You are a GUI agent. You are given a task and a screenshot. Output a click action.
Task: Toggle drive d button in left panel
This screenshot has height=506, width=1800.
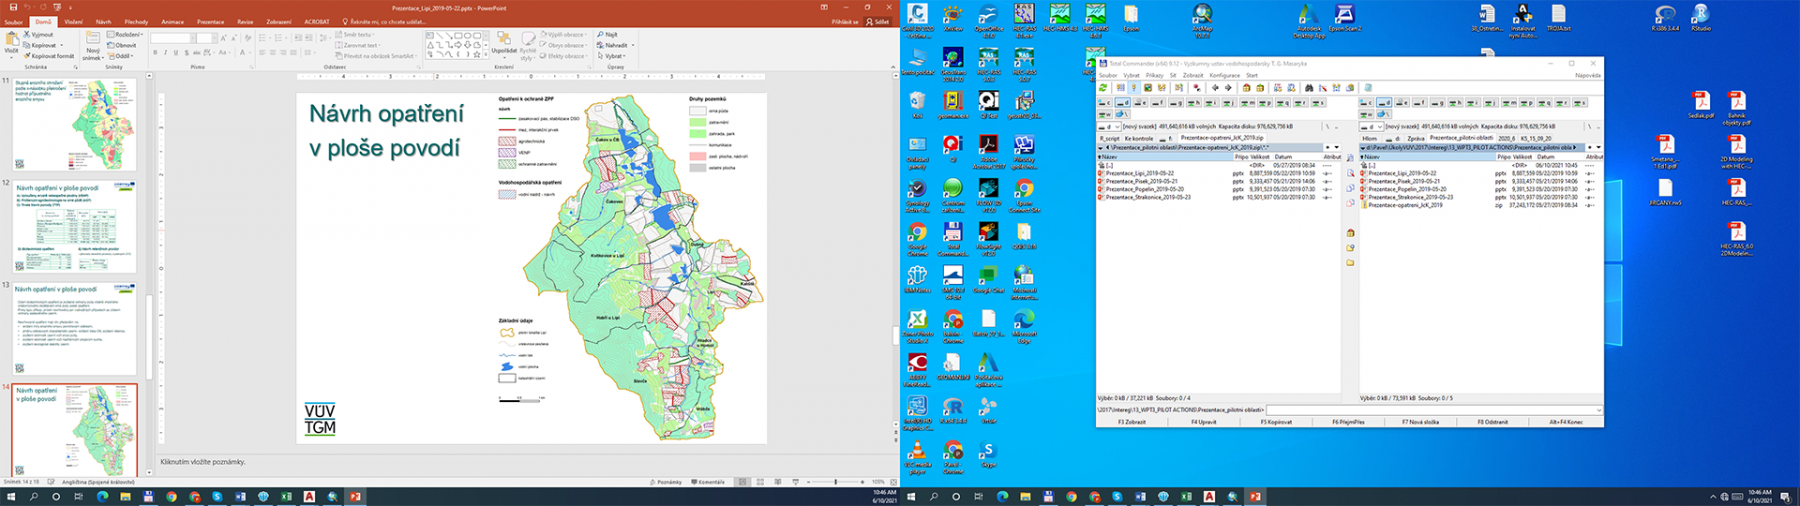(1124, 102)
